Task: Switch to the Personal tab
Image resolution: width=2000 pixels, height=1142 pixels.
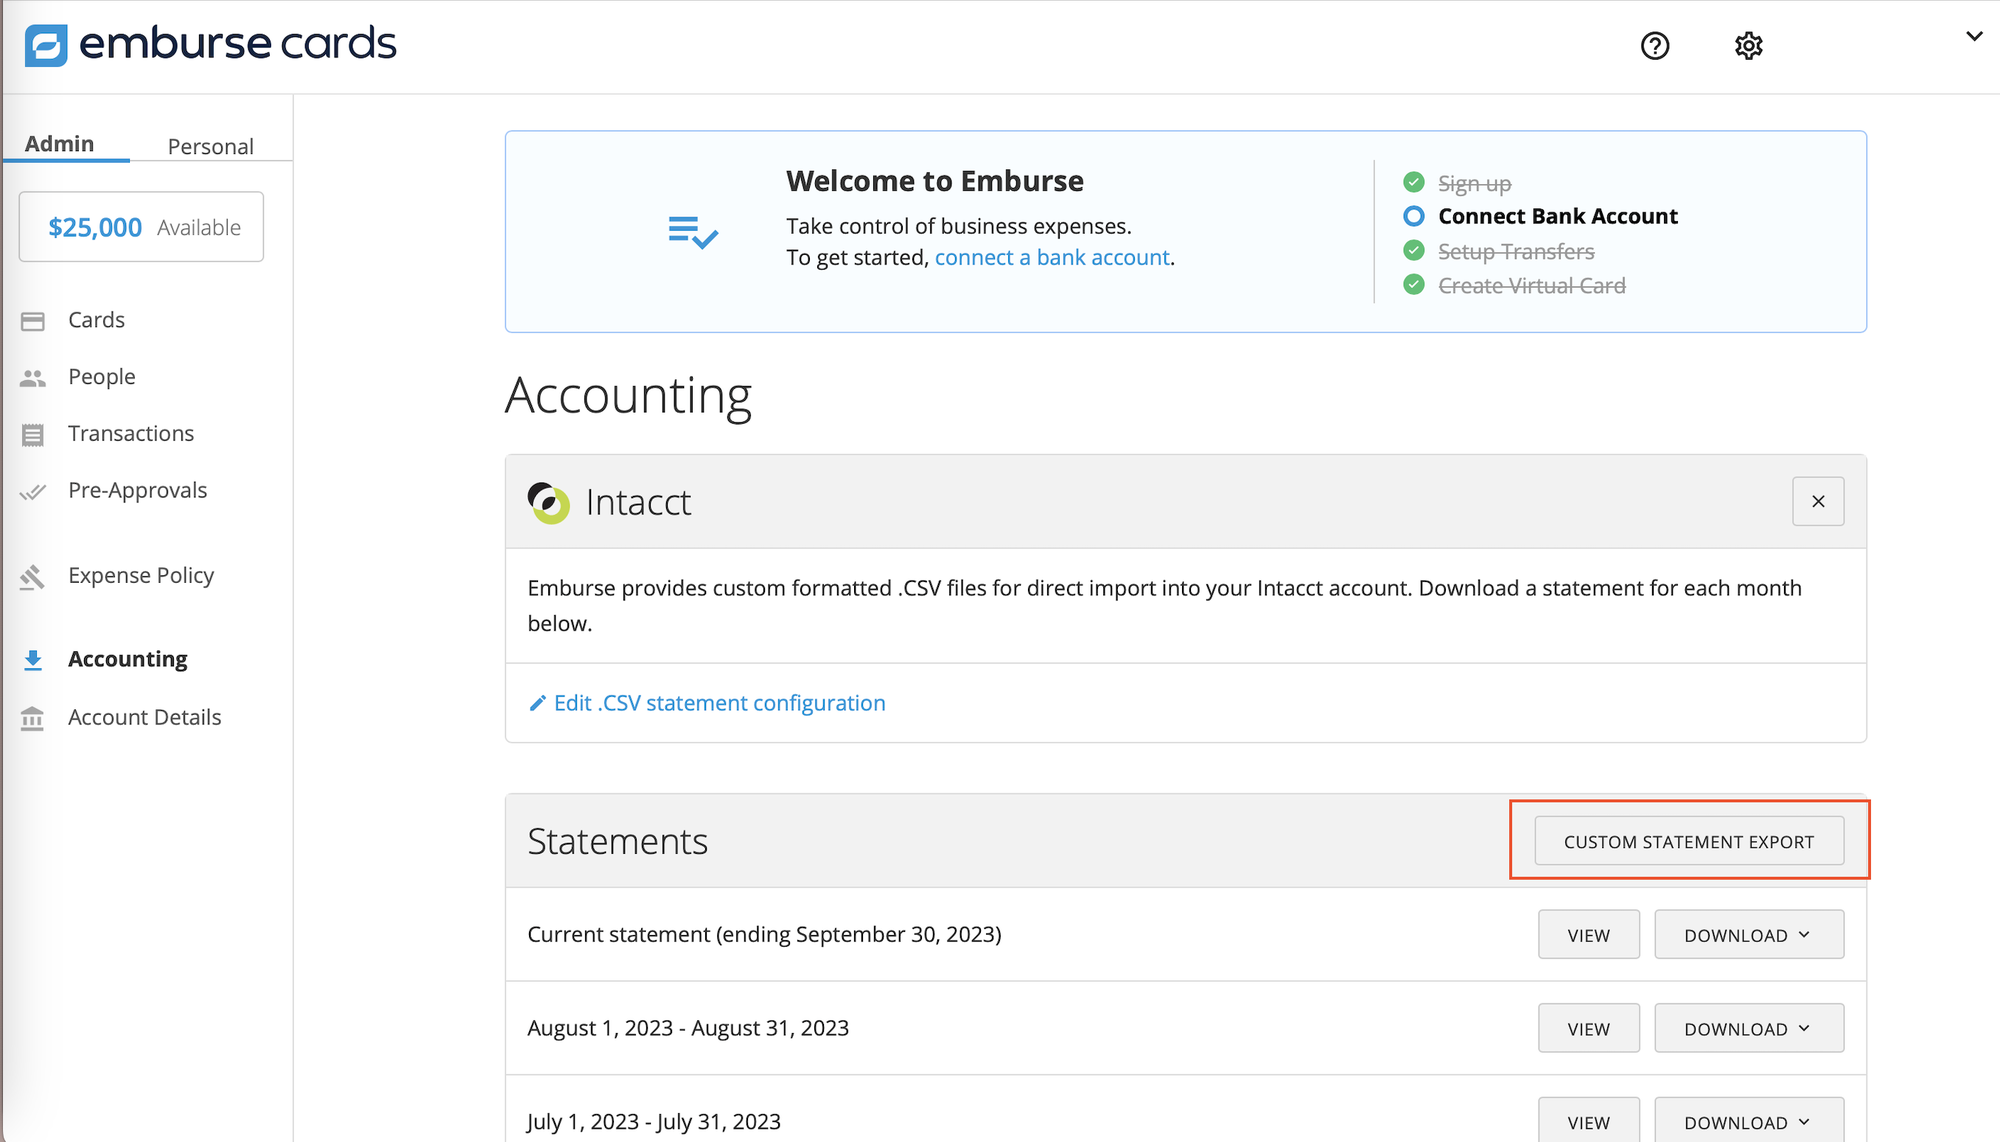Action: click(x=210, y=146)
